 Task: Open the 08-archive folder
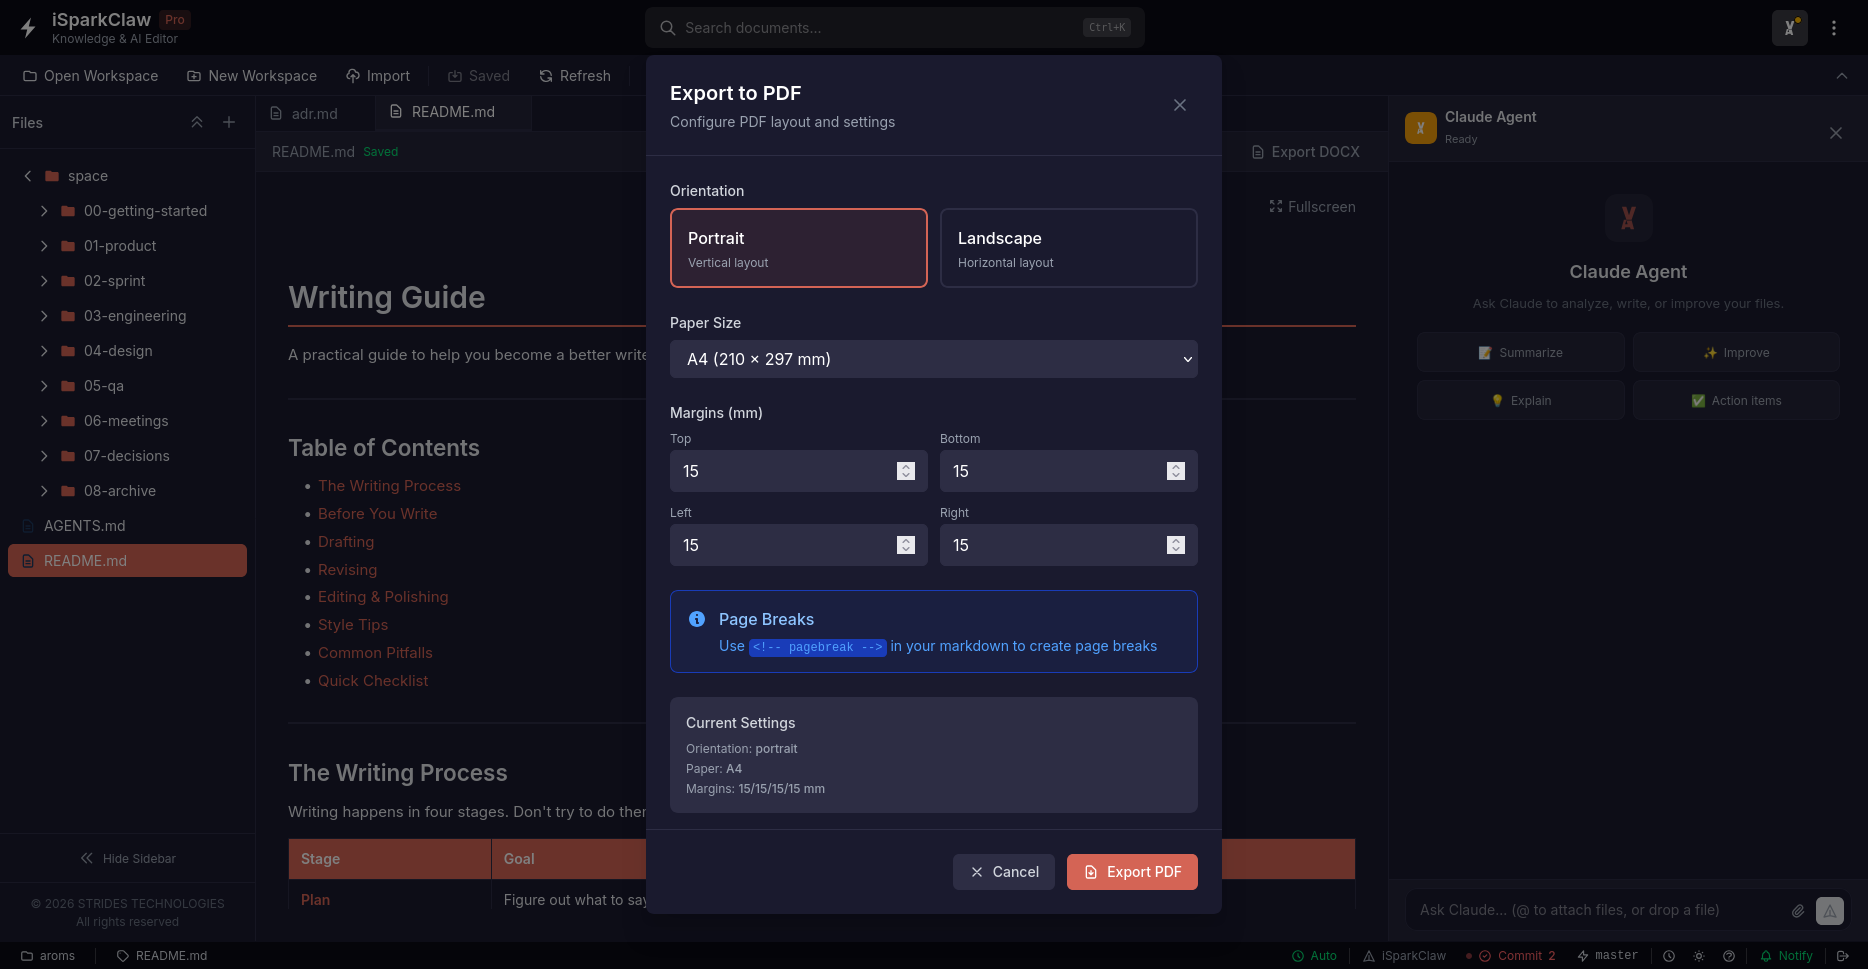(127, 491)
